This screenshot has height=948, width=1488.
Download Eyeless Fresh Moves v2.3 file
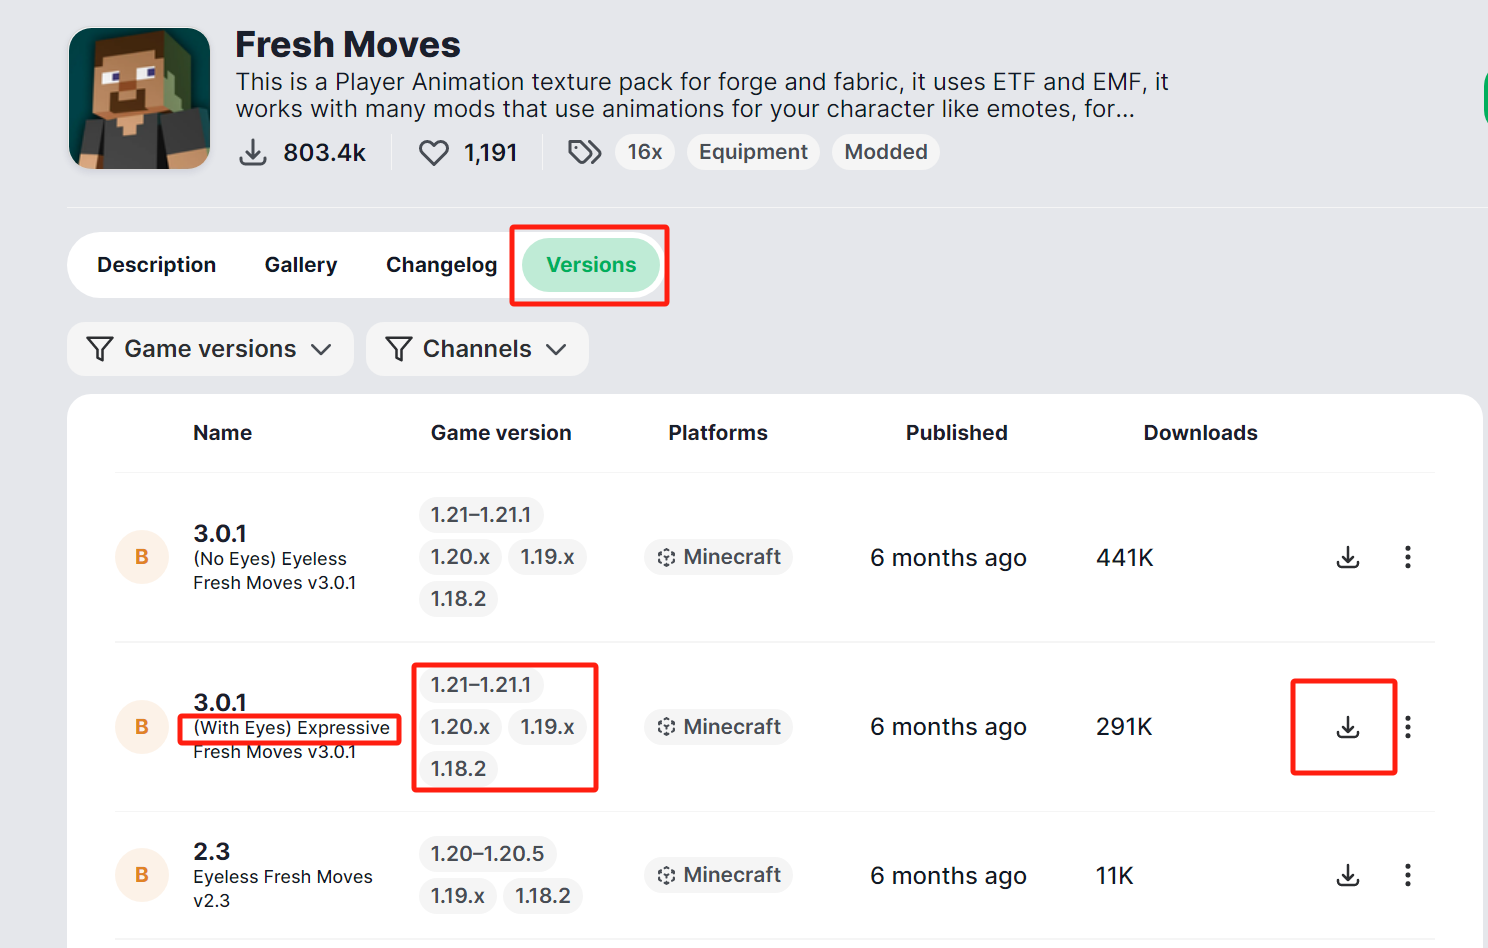click(1347, 876)
